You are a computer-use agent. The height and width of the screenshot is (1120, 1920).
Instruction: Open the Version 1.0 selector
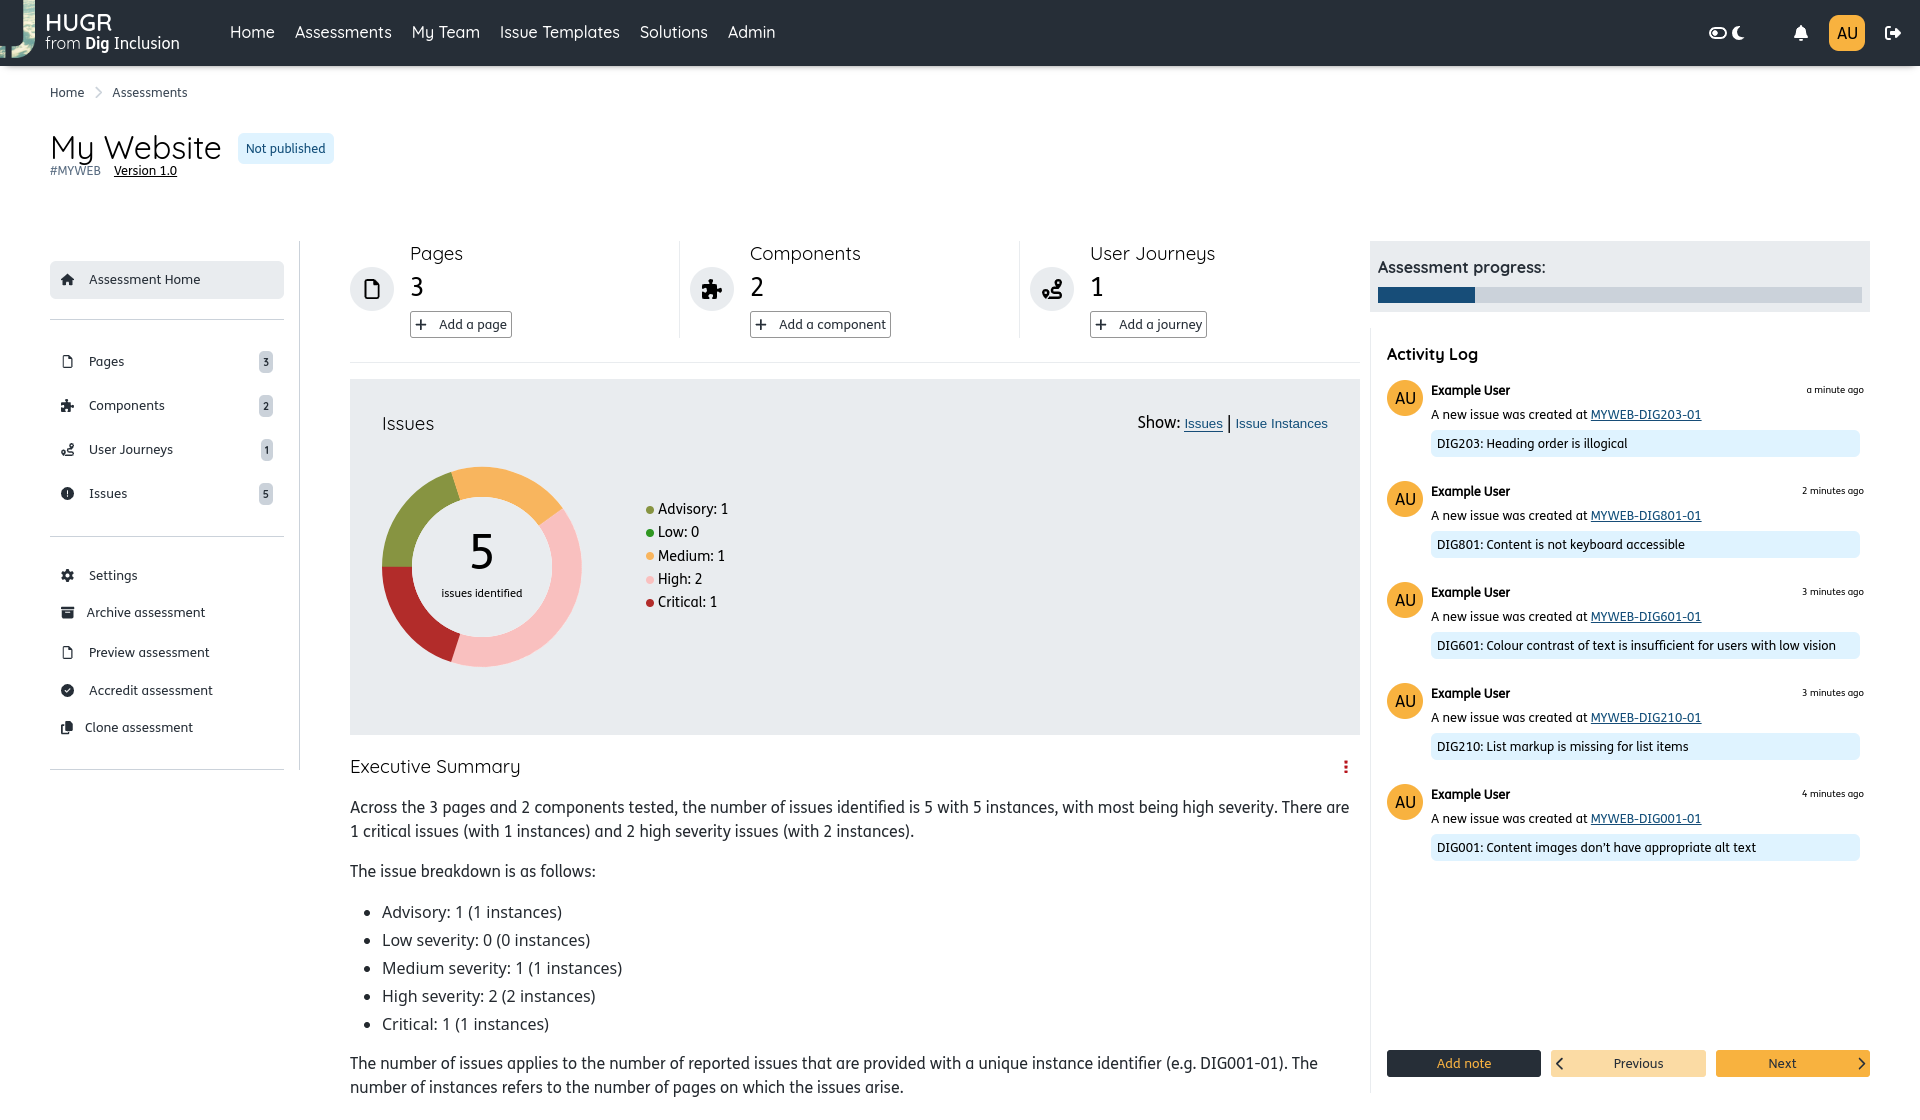(145, 171)
